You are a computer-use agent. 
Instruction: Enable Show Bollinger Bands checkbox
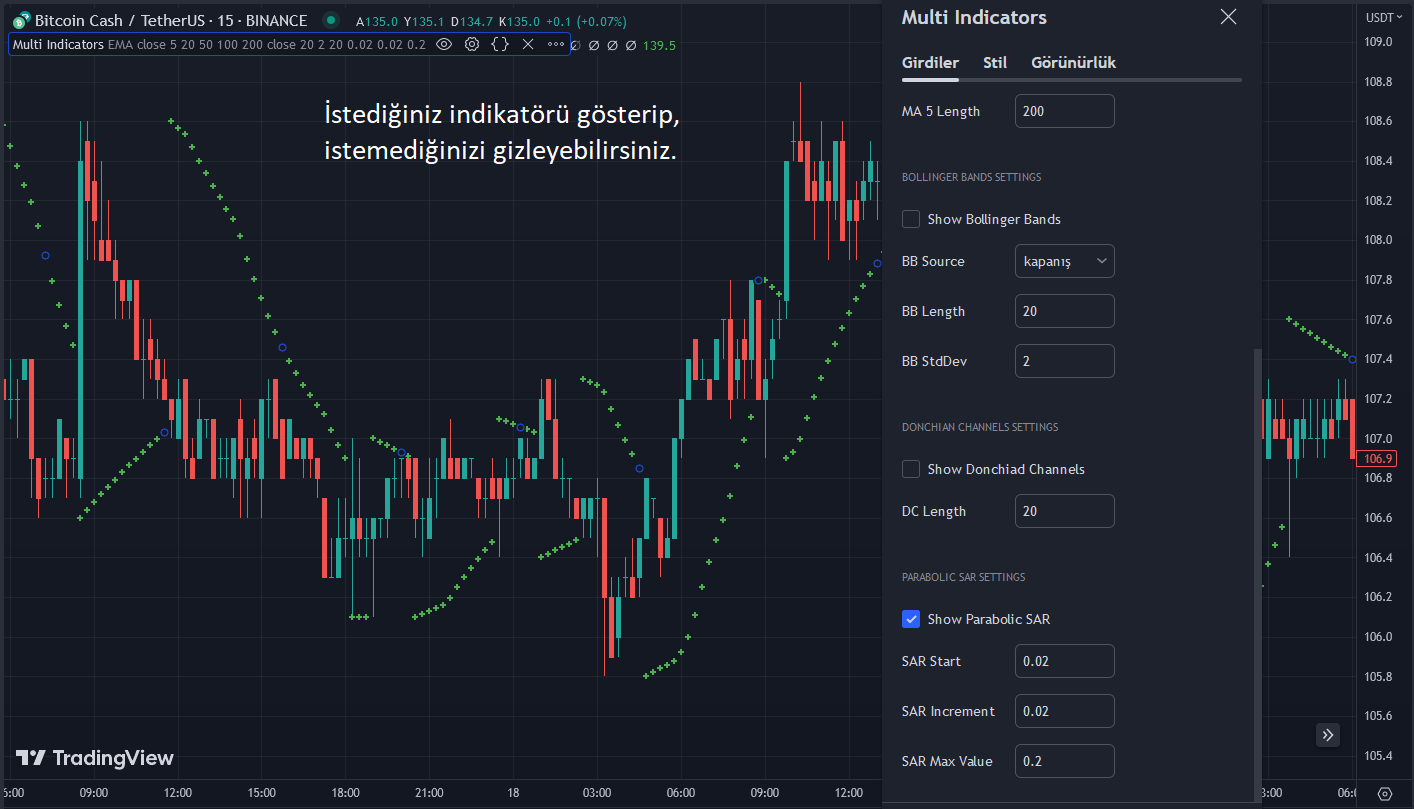click(x=911, y=219)
